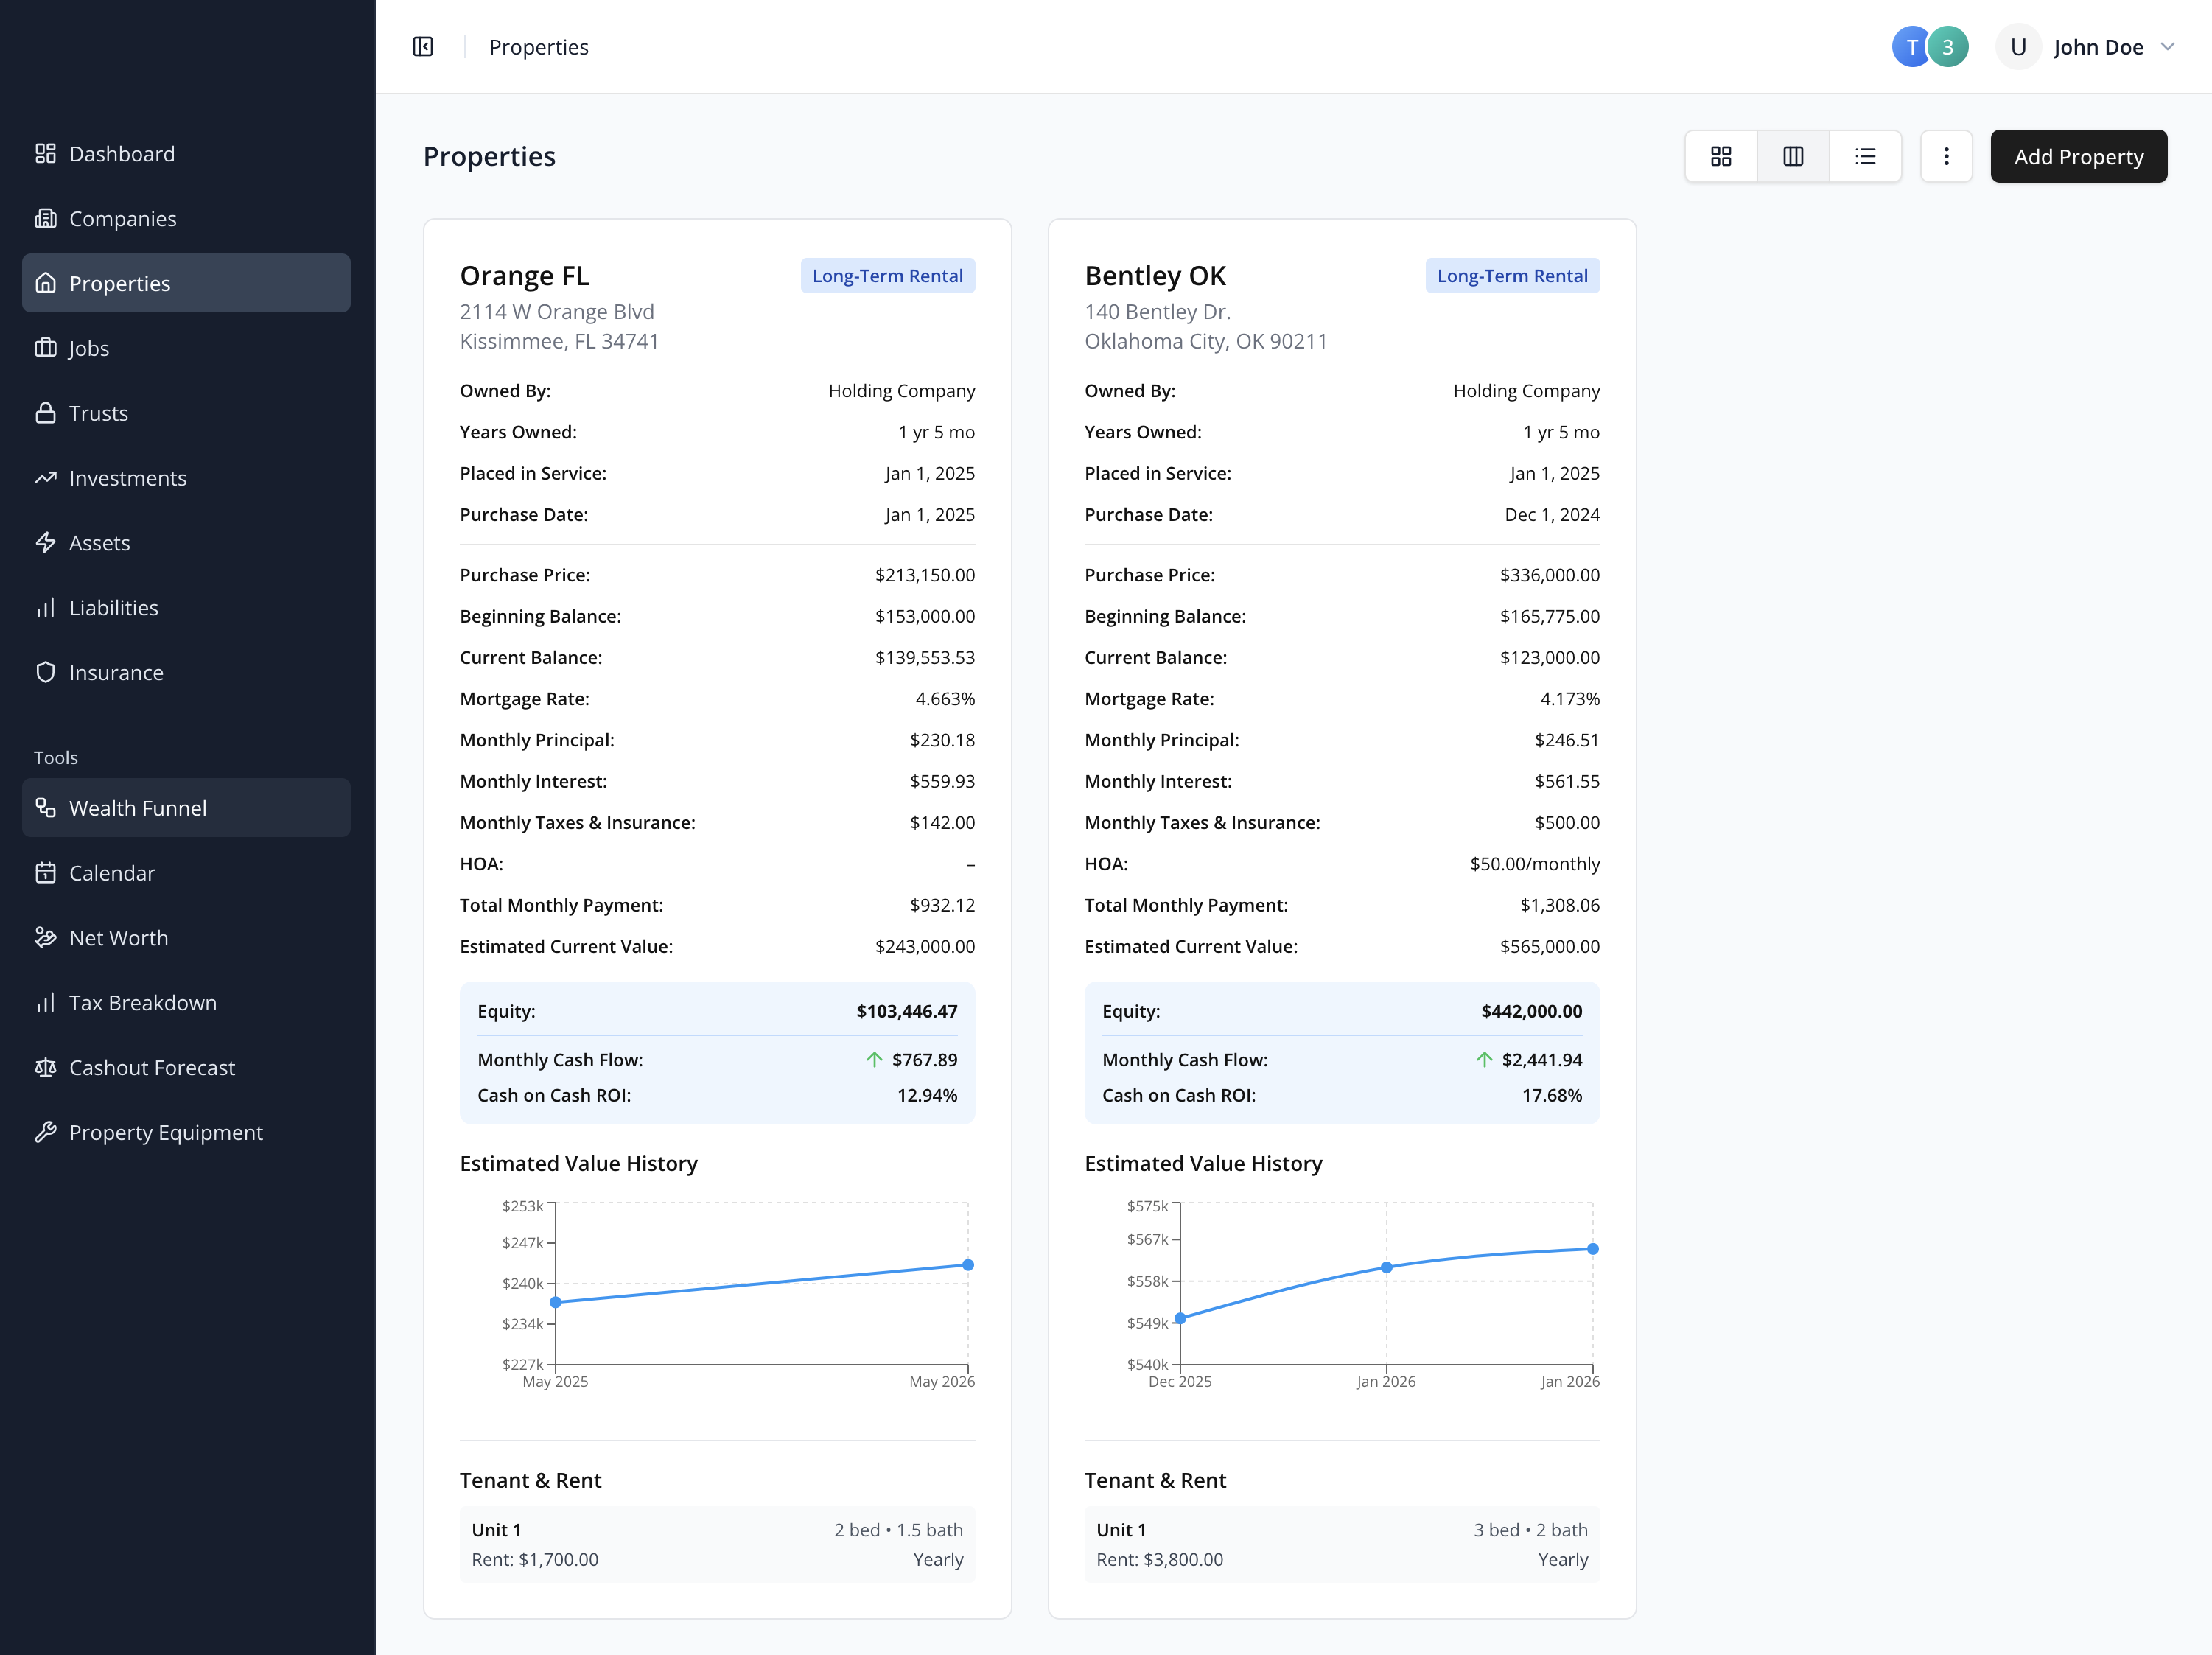Click the Insurance shield icon
The height and width of the screenshot is (1655, 2212).
tap(45, 672)
